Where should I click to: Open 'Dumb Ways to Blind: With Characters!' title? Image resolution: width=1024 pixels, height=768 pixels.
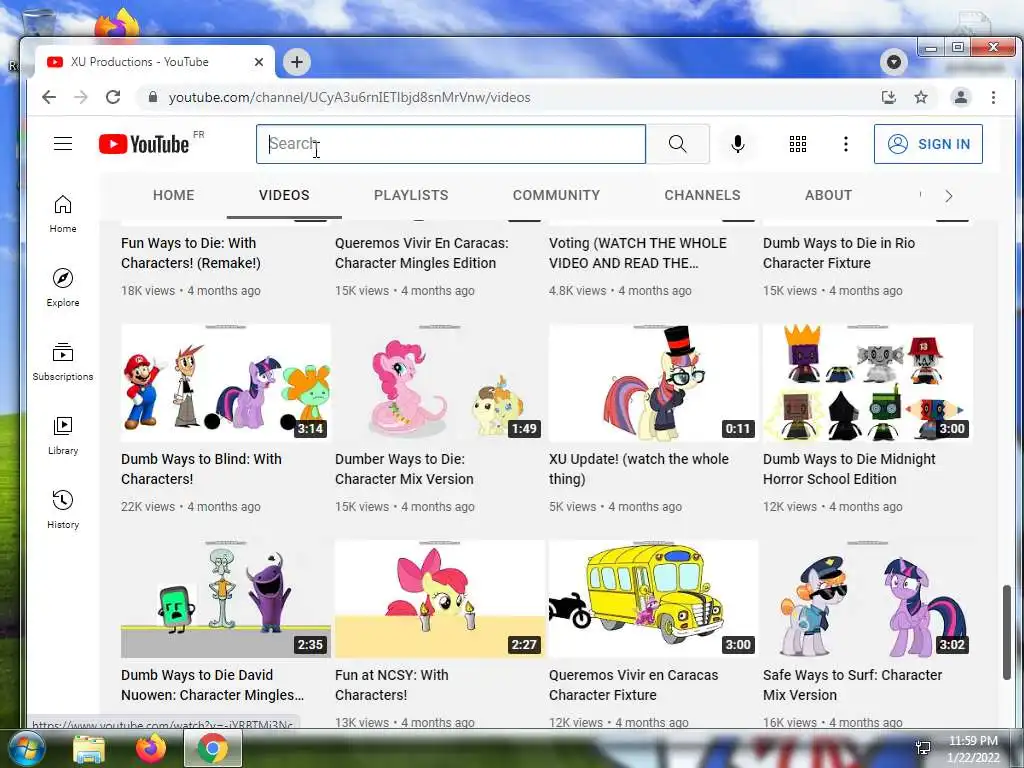(201, 469)
